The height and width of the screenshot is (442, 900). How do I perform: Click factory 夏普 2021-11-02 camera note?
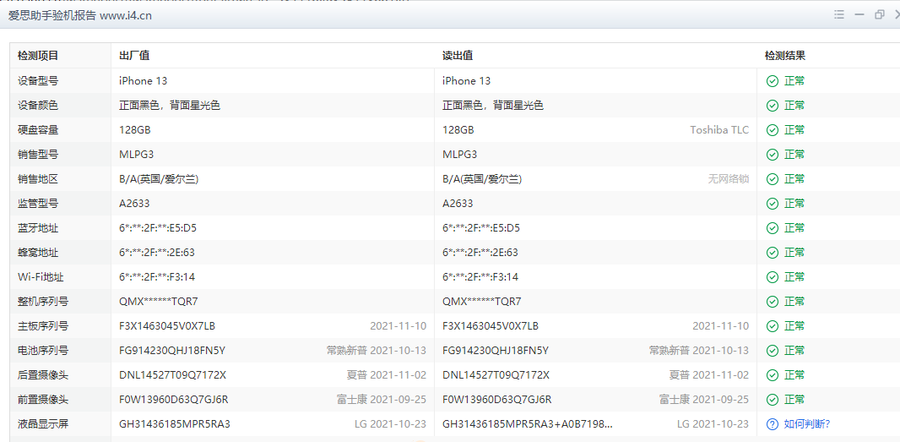pyautogui.click(x=387, y=375)
